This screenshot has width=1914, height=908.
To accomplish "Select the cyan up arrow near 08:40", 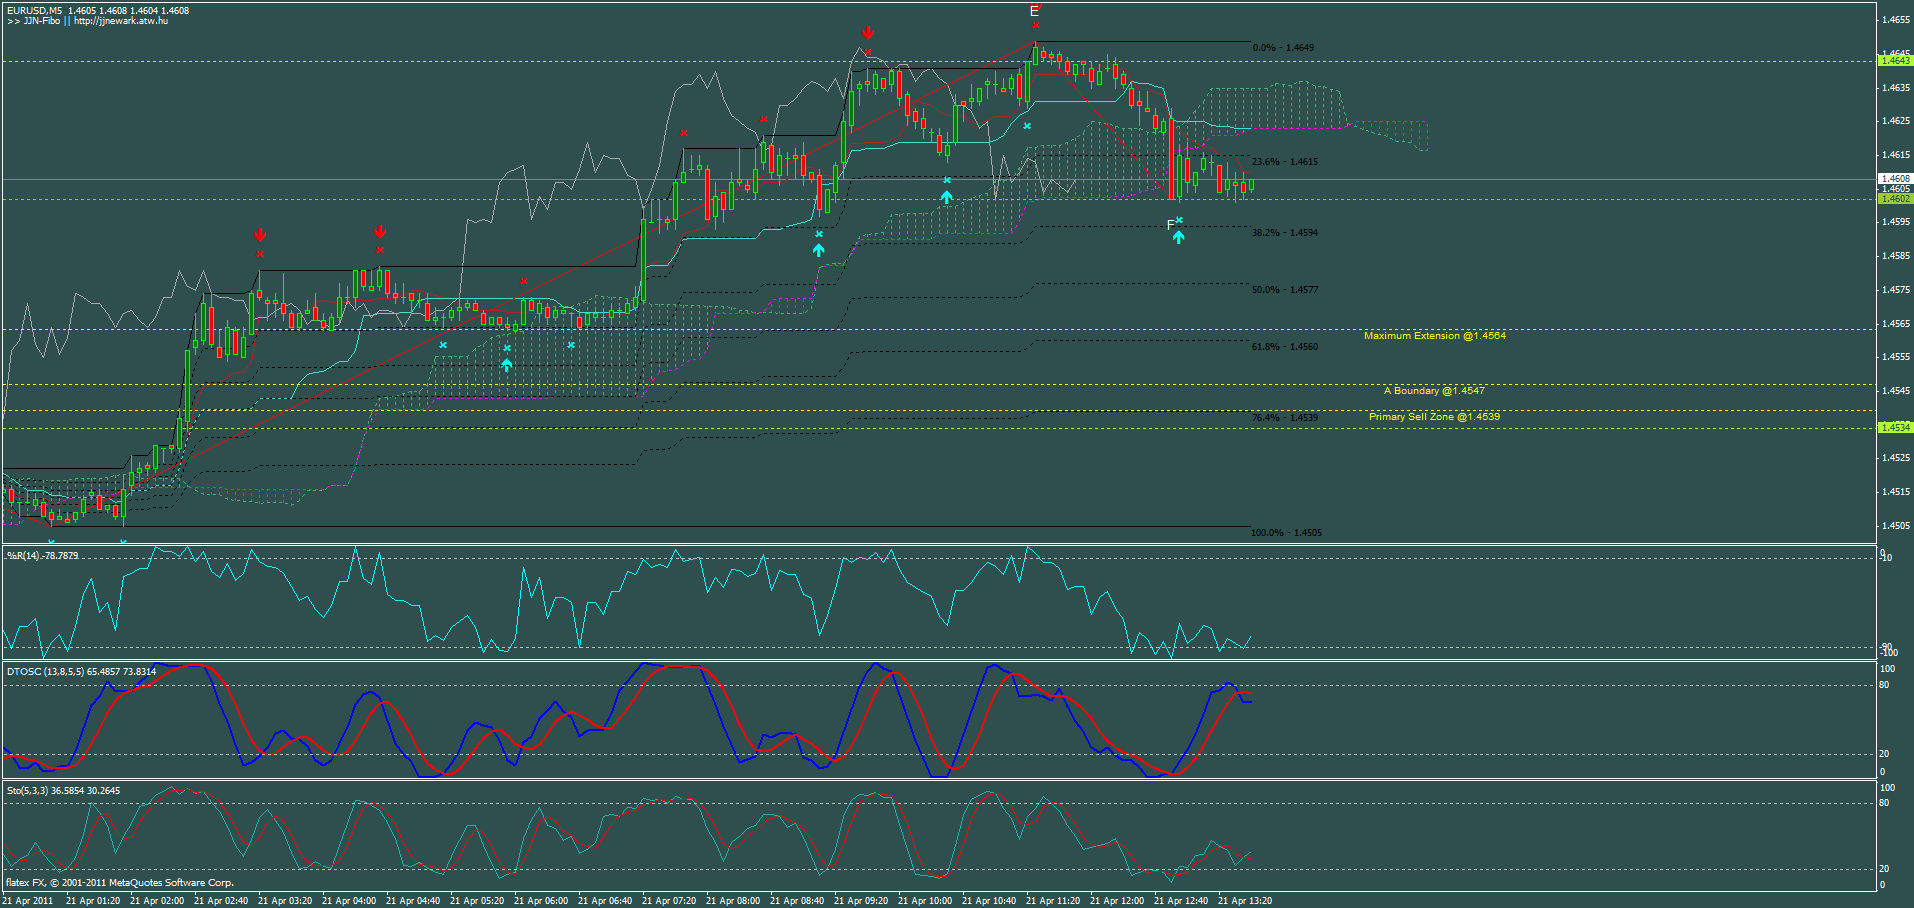I will click(819, 250).
